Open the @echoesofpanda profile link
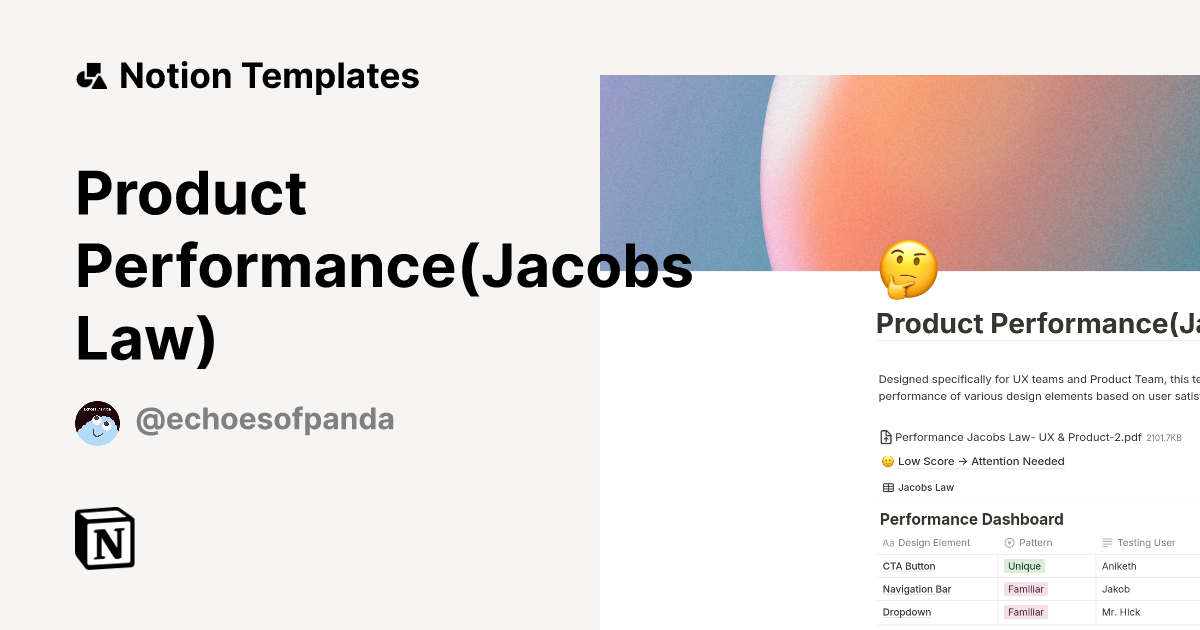Image resolution: width=1200 pixels, height=630 pixels. click(264, 419)
